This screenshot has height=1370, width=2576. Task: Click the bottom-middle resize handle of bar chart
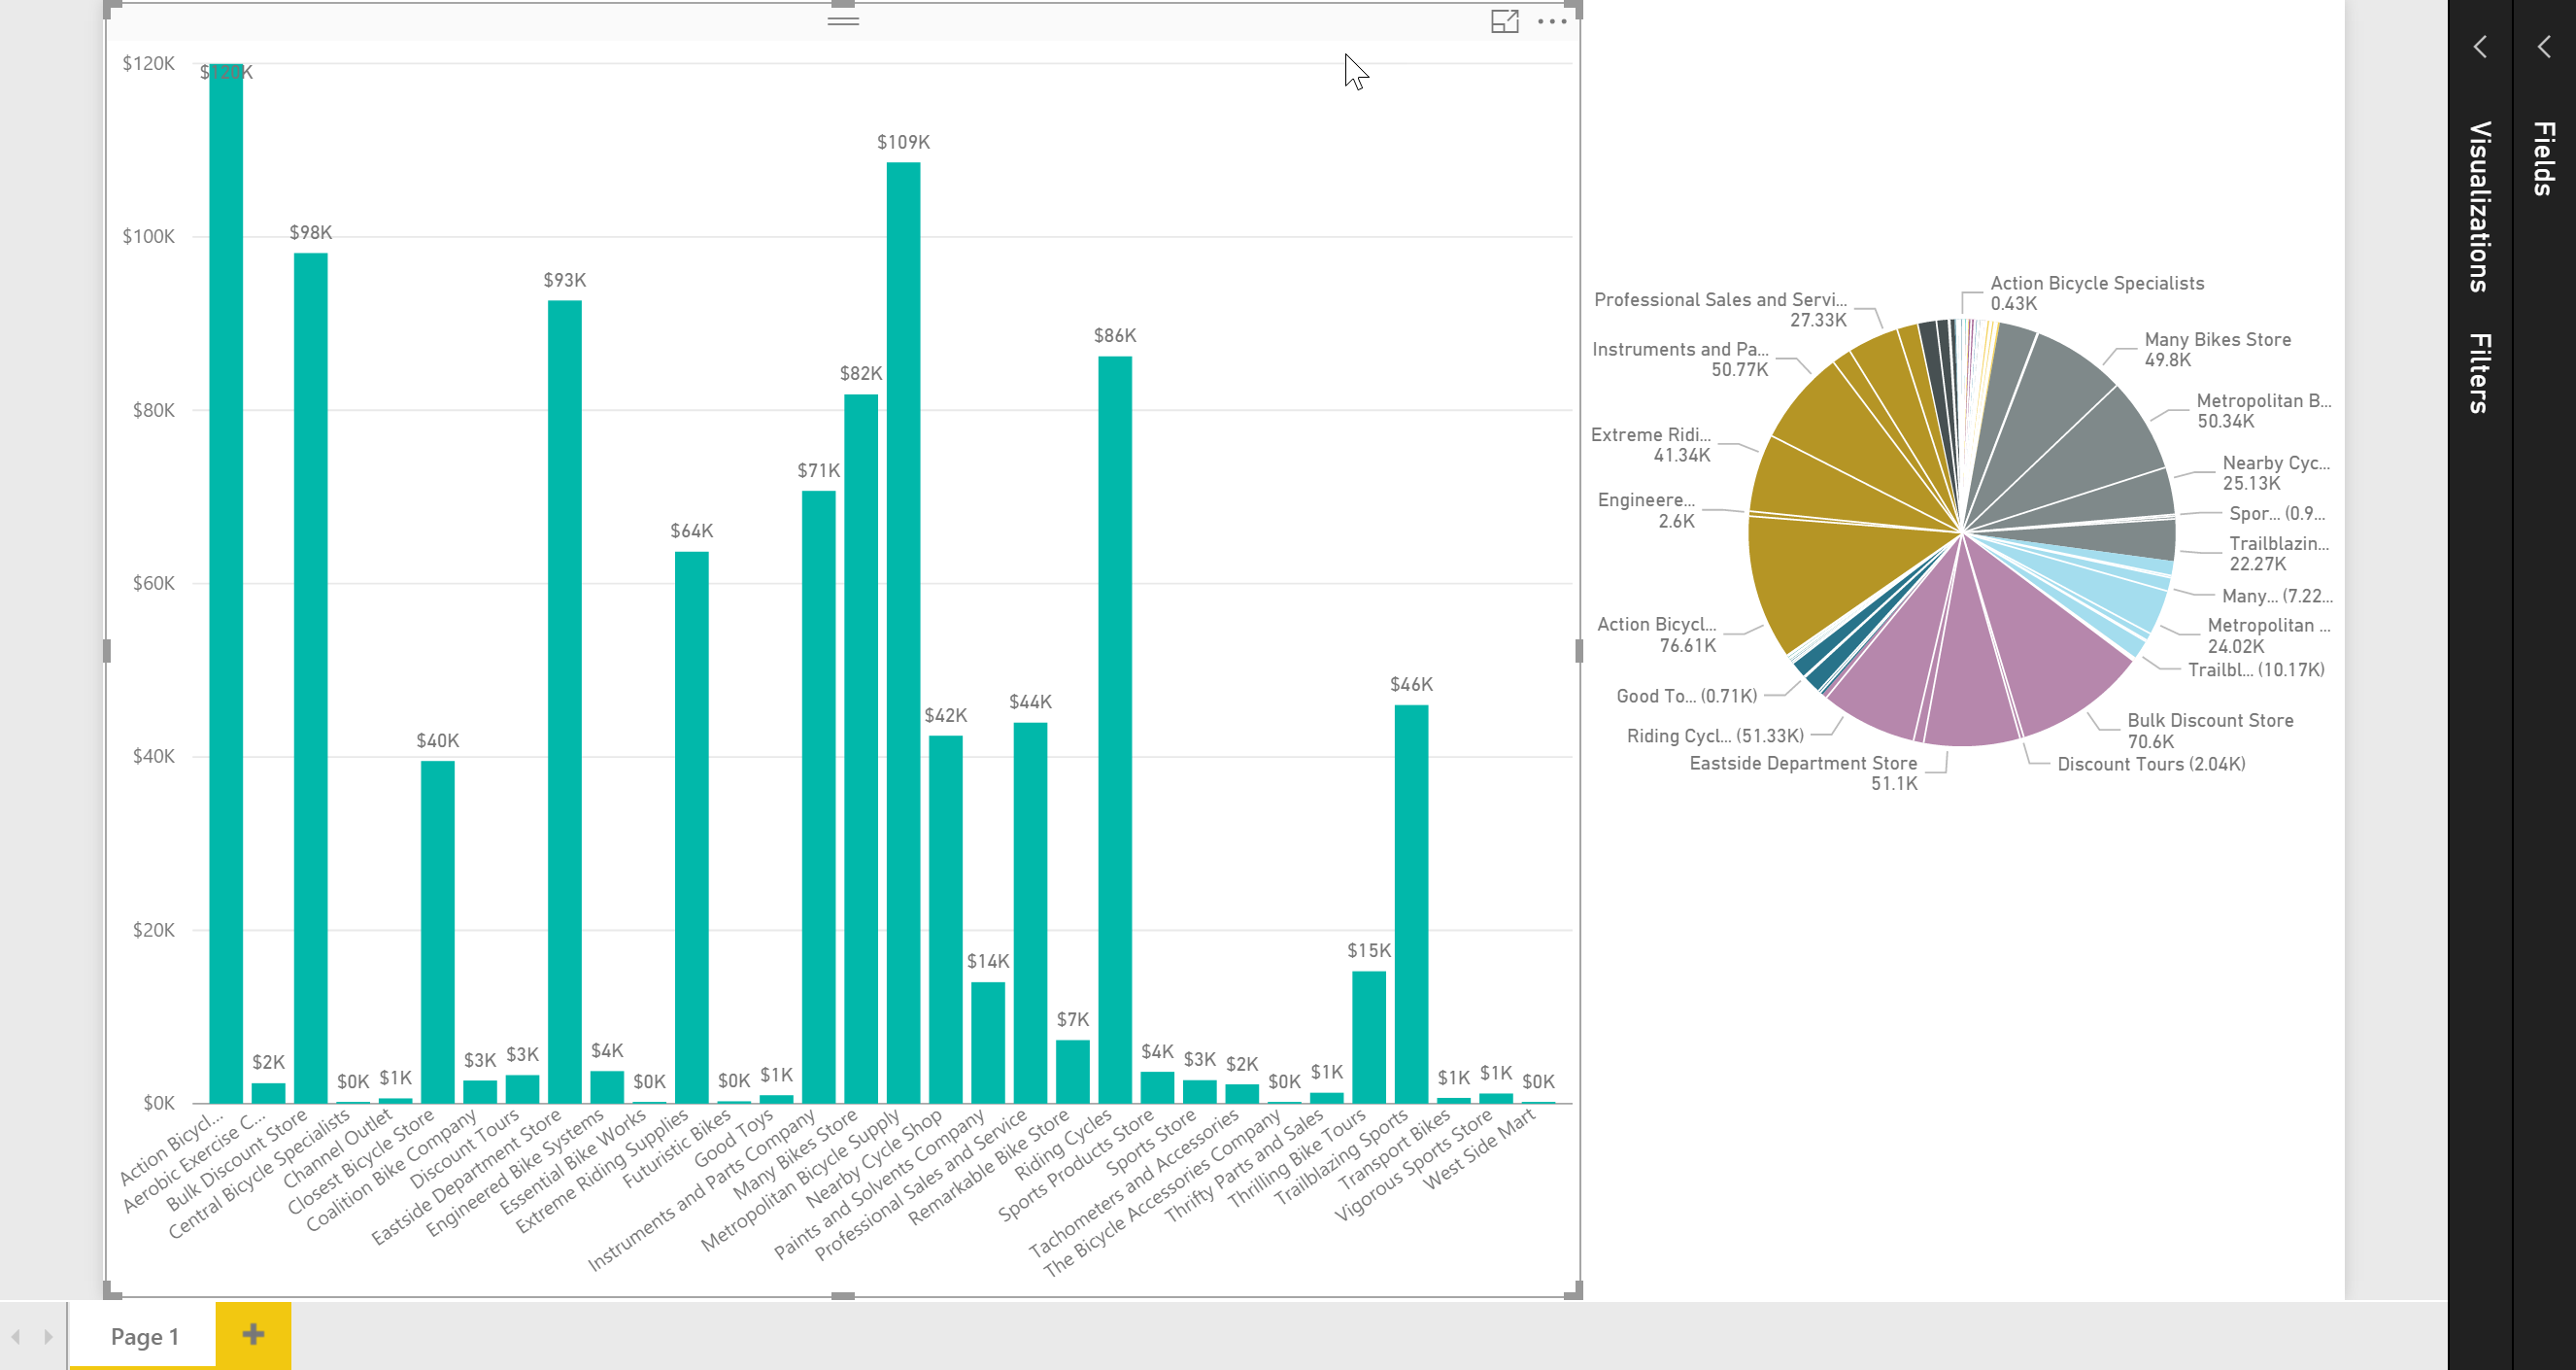tap(843, 1296)
